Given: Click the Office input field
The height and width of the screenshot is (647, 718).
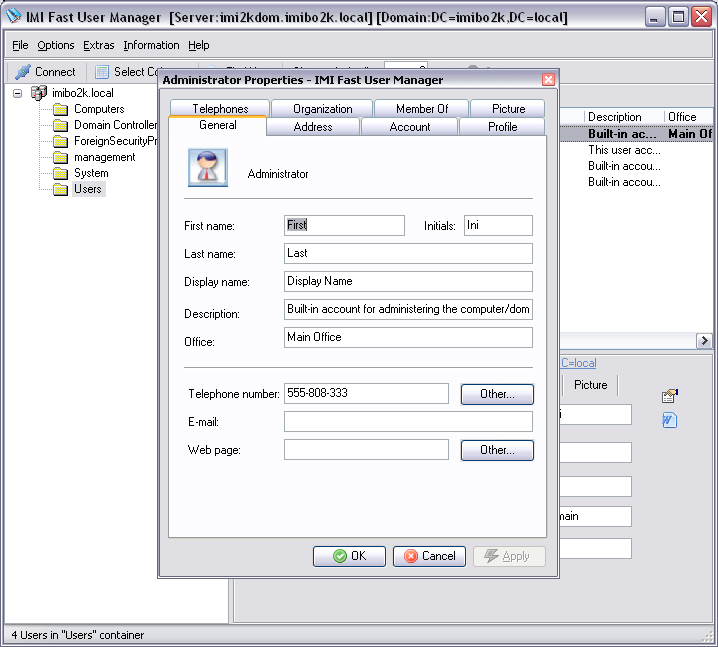Looking at the screenshot, I should tap(408, 337).
